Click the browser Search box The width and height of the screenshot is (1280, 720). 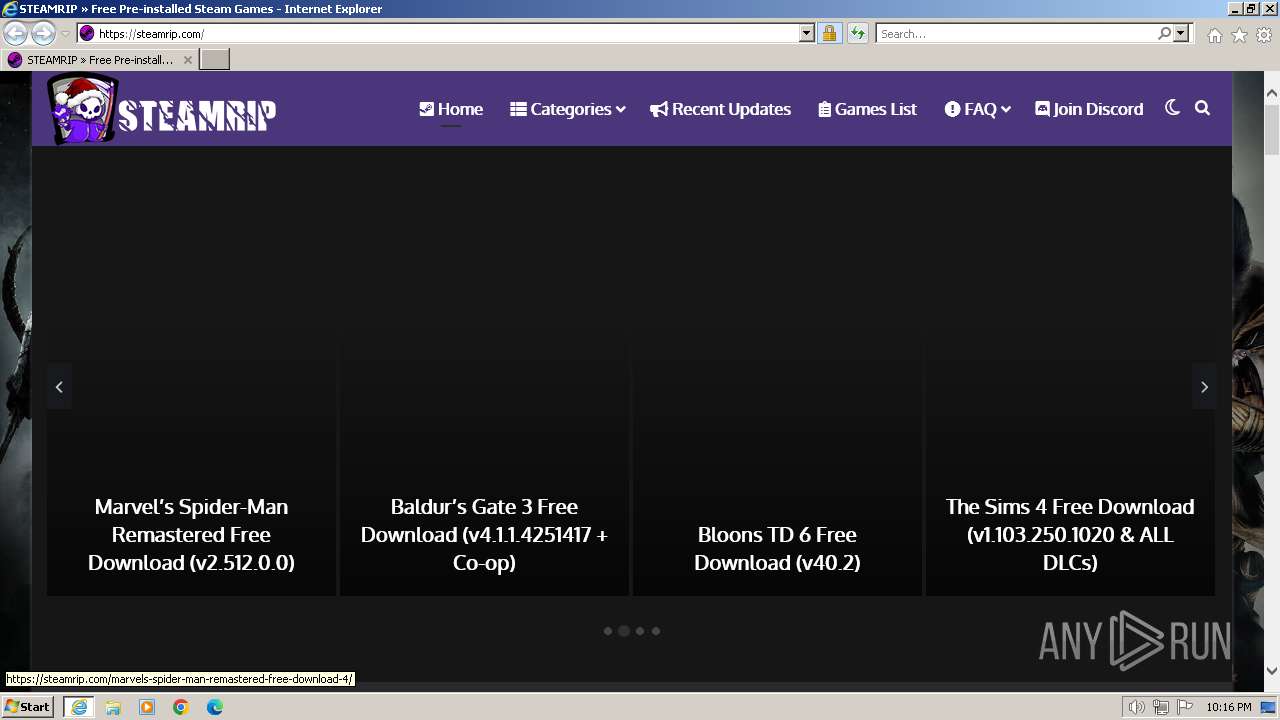point(1016,34)
